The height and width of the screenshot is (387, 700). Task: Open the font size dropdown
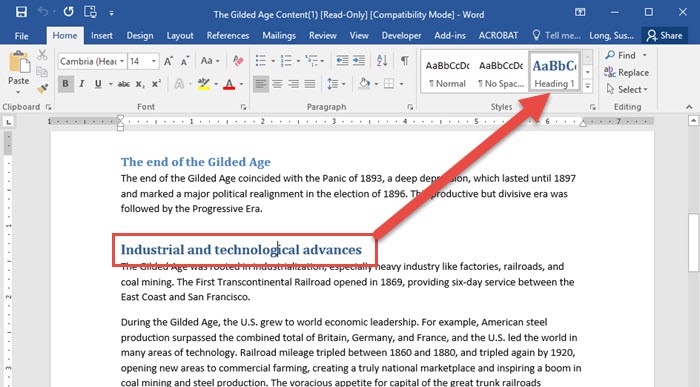click(x=154, y=61)
